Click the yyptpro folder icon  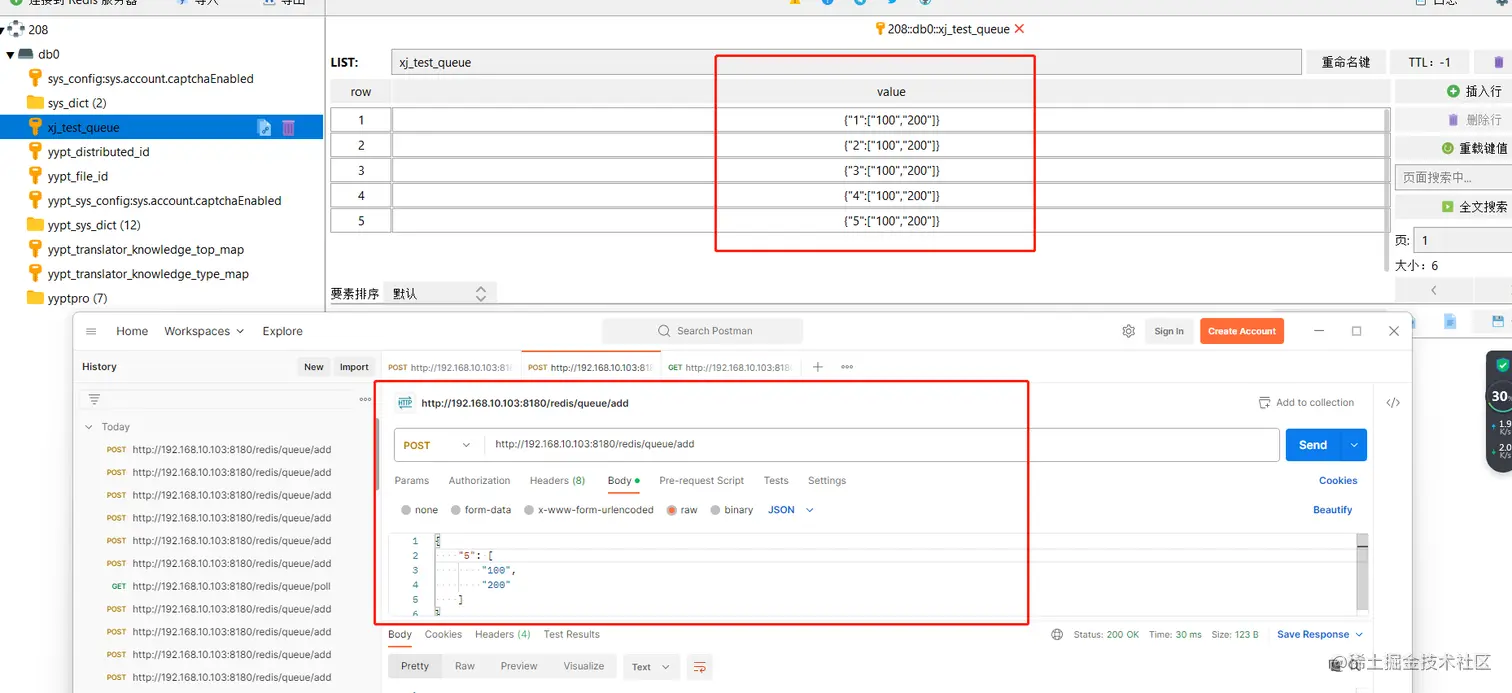pyautogui.click(x=35, y=298)
